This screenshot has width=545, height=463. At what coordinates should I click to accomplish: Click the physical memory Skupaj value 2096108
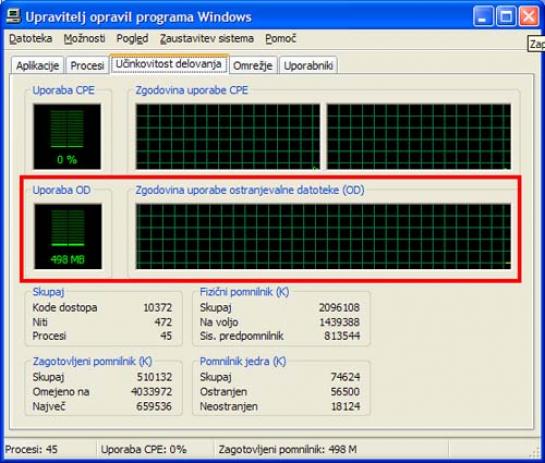pyautogui.click(x=339, y=308)
